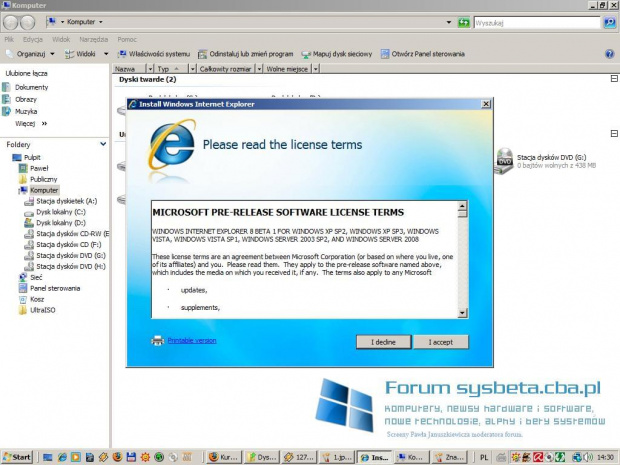Click the search magnifier button
Screen dimensions: 620x465
pos(609,23)
